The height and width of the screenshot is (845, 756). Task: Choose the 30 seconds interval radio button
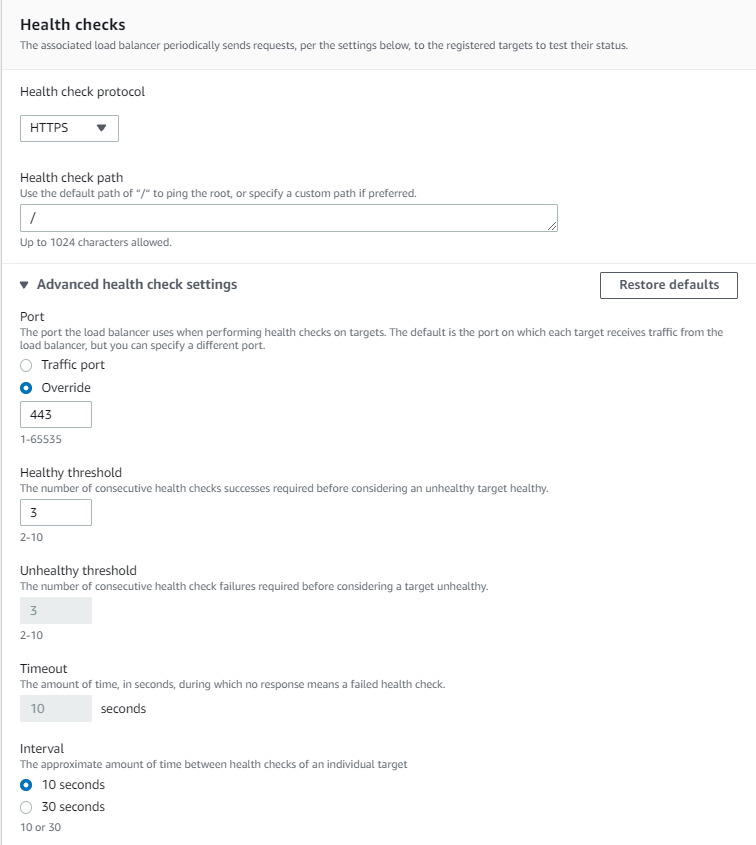(x=26, y=807)
